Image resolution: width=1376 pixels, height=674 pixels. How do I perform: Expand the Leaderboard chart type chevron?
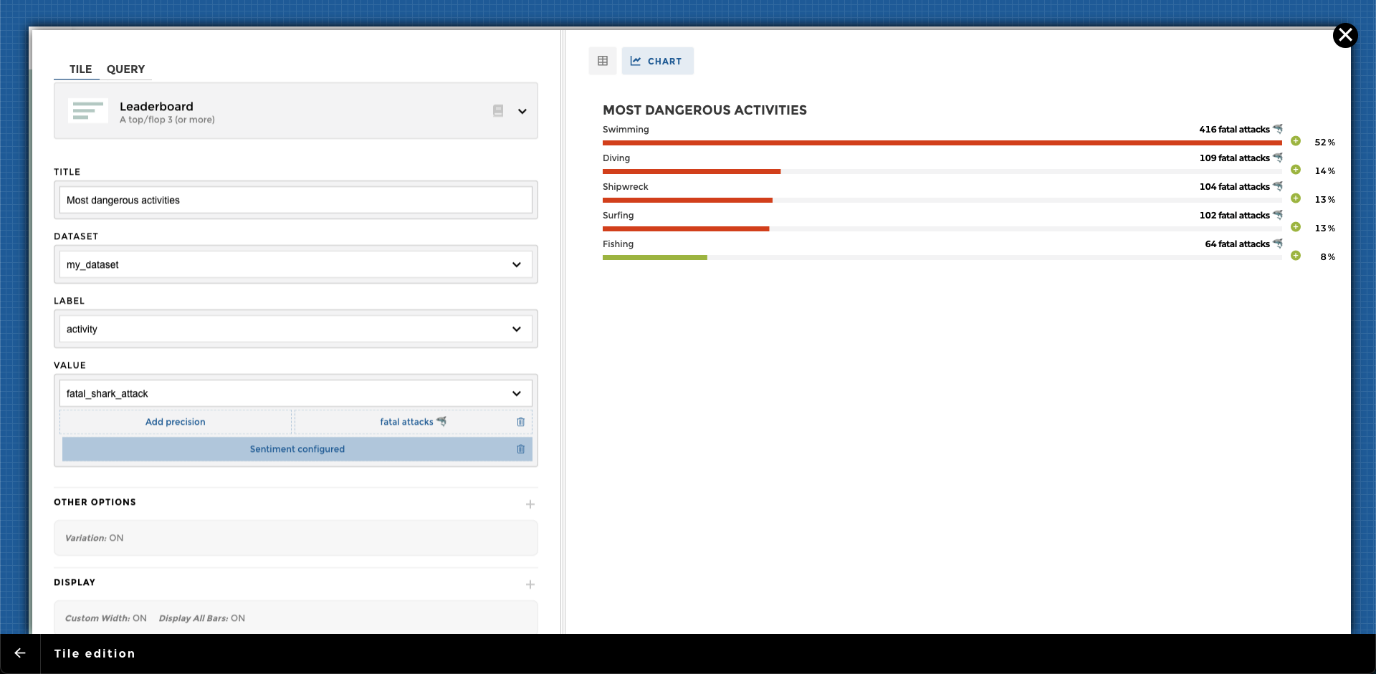pyautogui.click(x=522, y=111)
